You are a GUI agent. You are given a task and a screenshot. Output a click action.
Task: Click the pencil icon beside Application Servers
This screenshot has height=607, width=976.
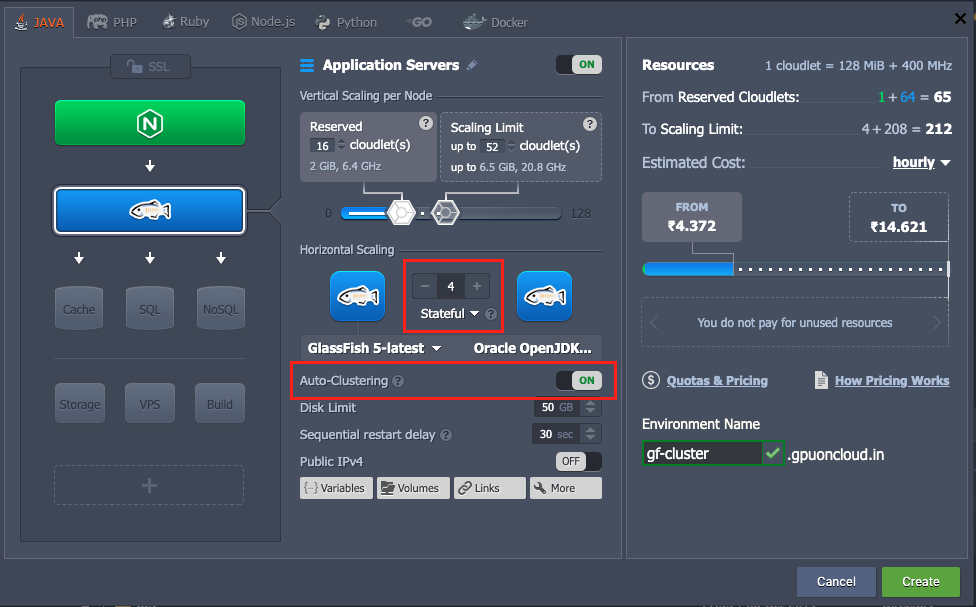(x=472, y=65)
